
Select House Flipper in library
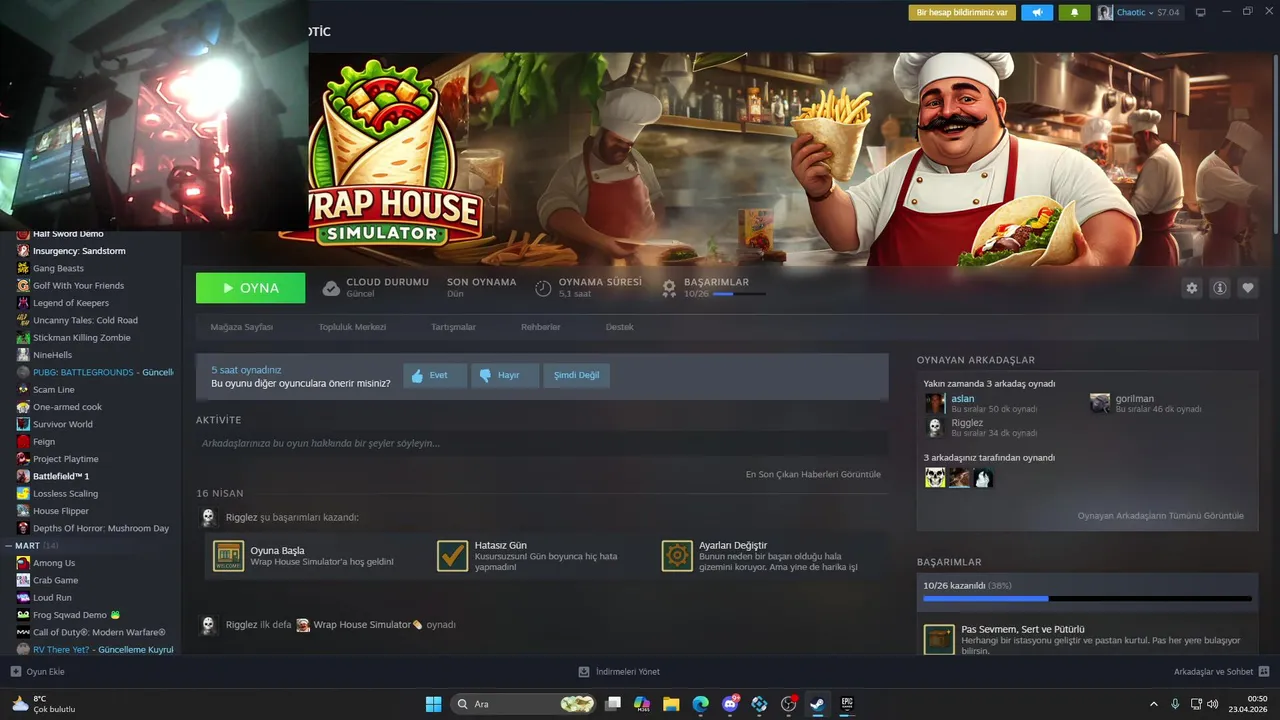click(x=61, y=511)
